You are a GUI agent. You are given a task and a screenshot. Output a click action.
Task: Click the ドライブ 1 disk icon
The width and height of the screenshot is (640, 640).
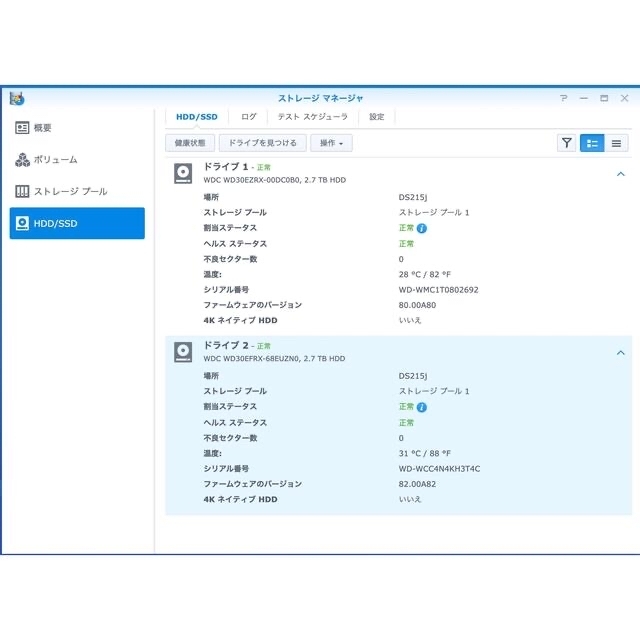[183, 173]
